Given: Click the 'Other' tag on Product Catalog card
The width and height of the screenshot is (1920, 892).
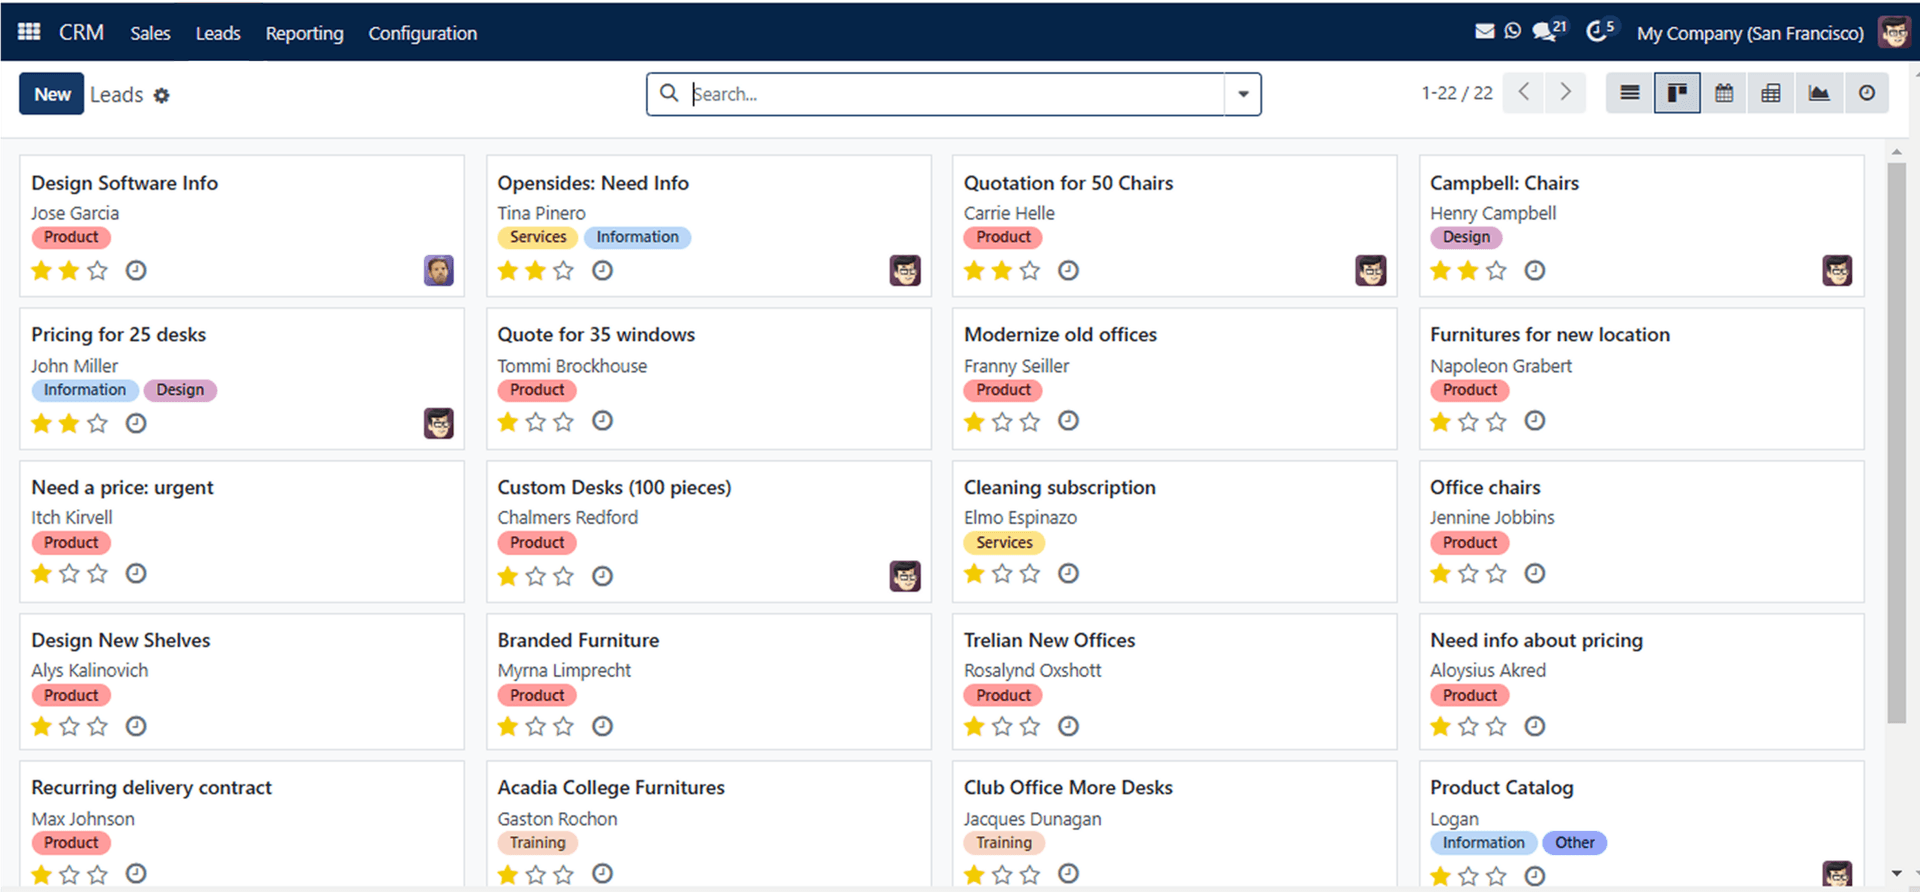Looking at the screenshot, I should pos(1574,843).
